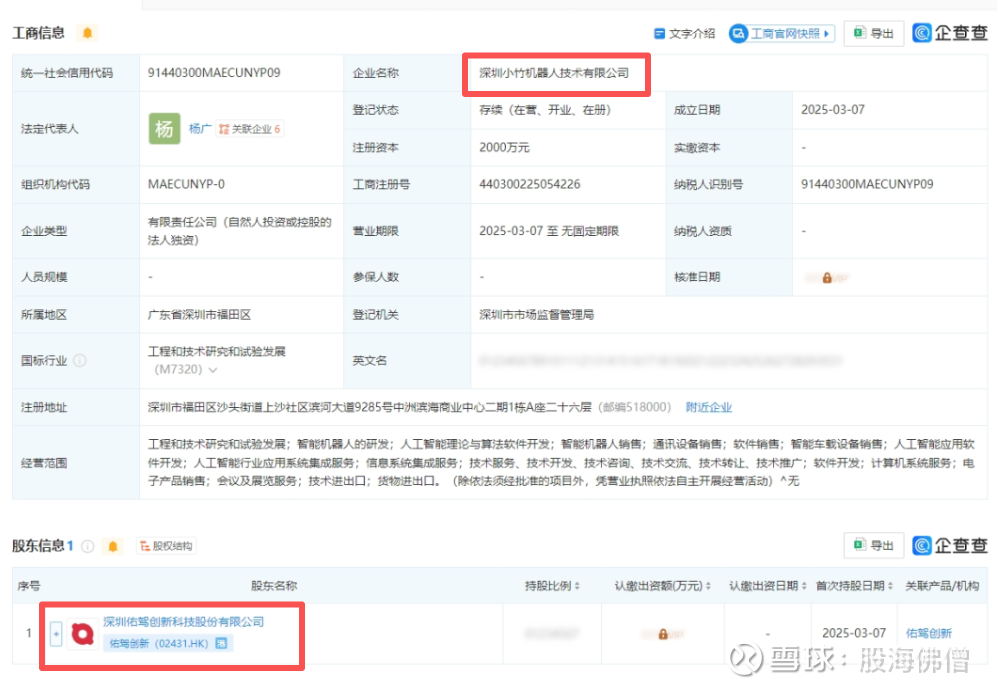The image size is (999, 690).
Task: Expand the M7320 industry code chevron
Action: click(213, 370)
